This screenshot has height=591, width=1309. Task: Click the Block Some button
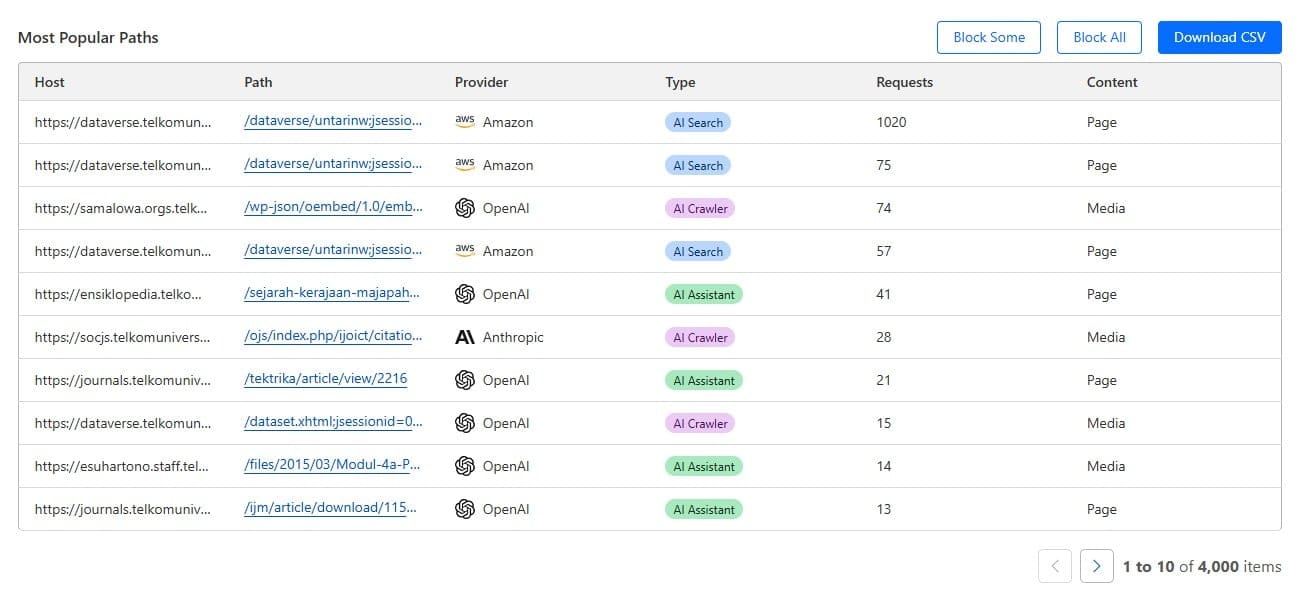tap(988, 37)
